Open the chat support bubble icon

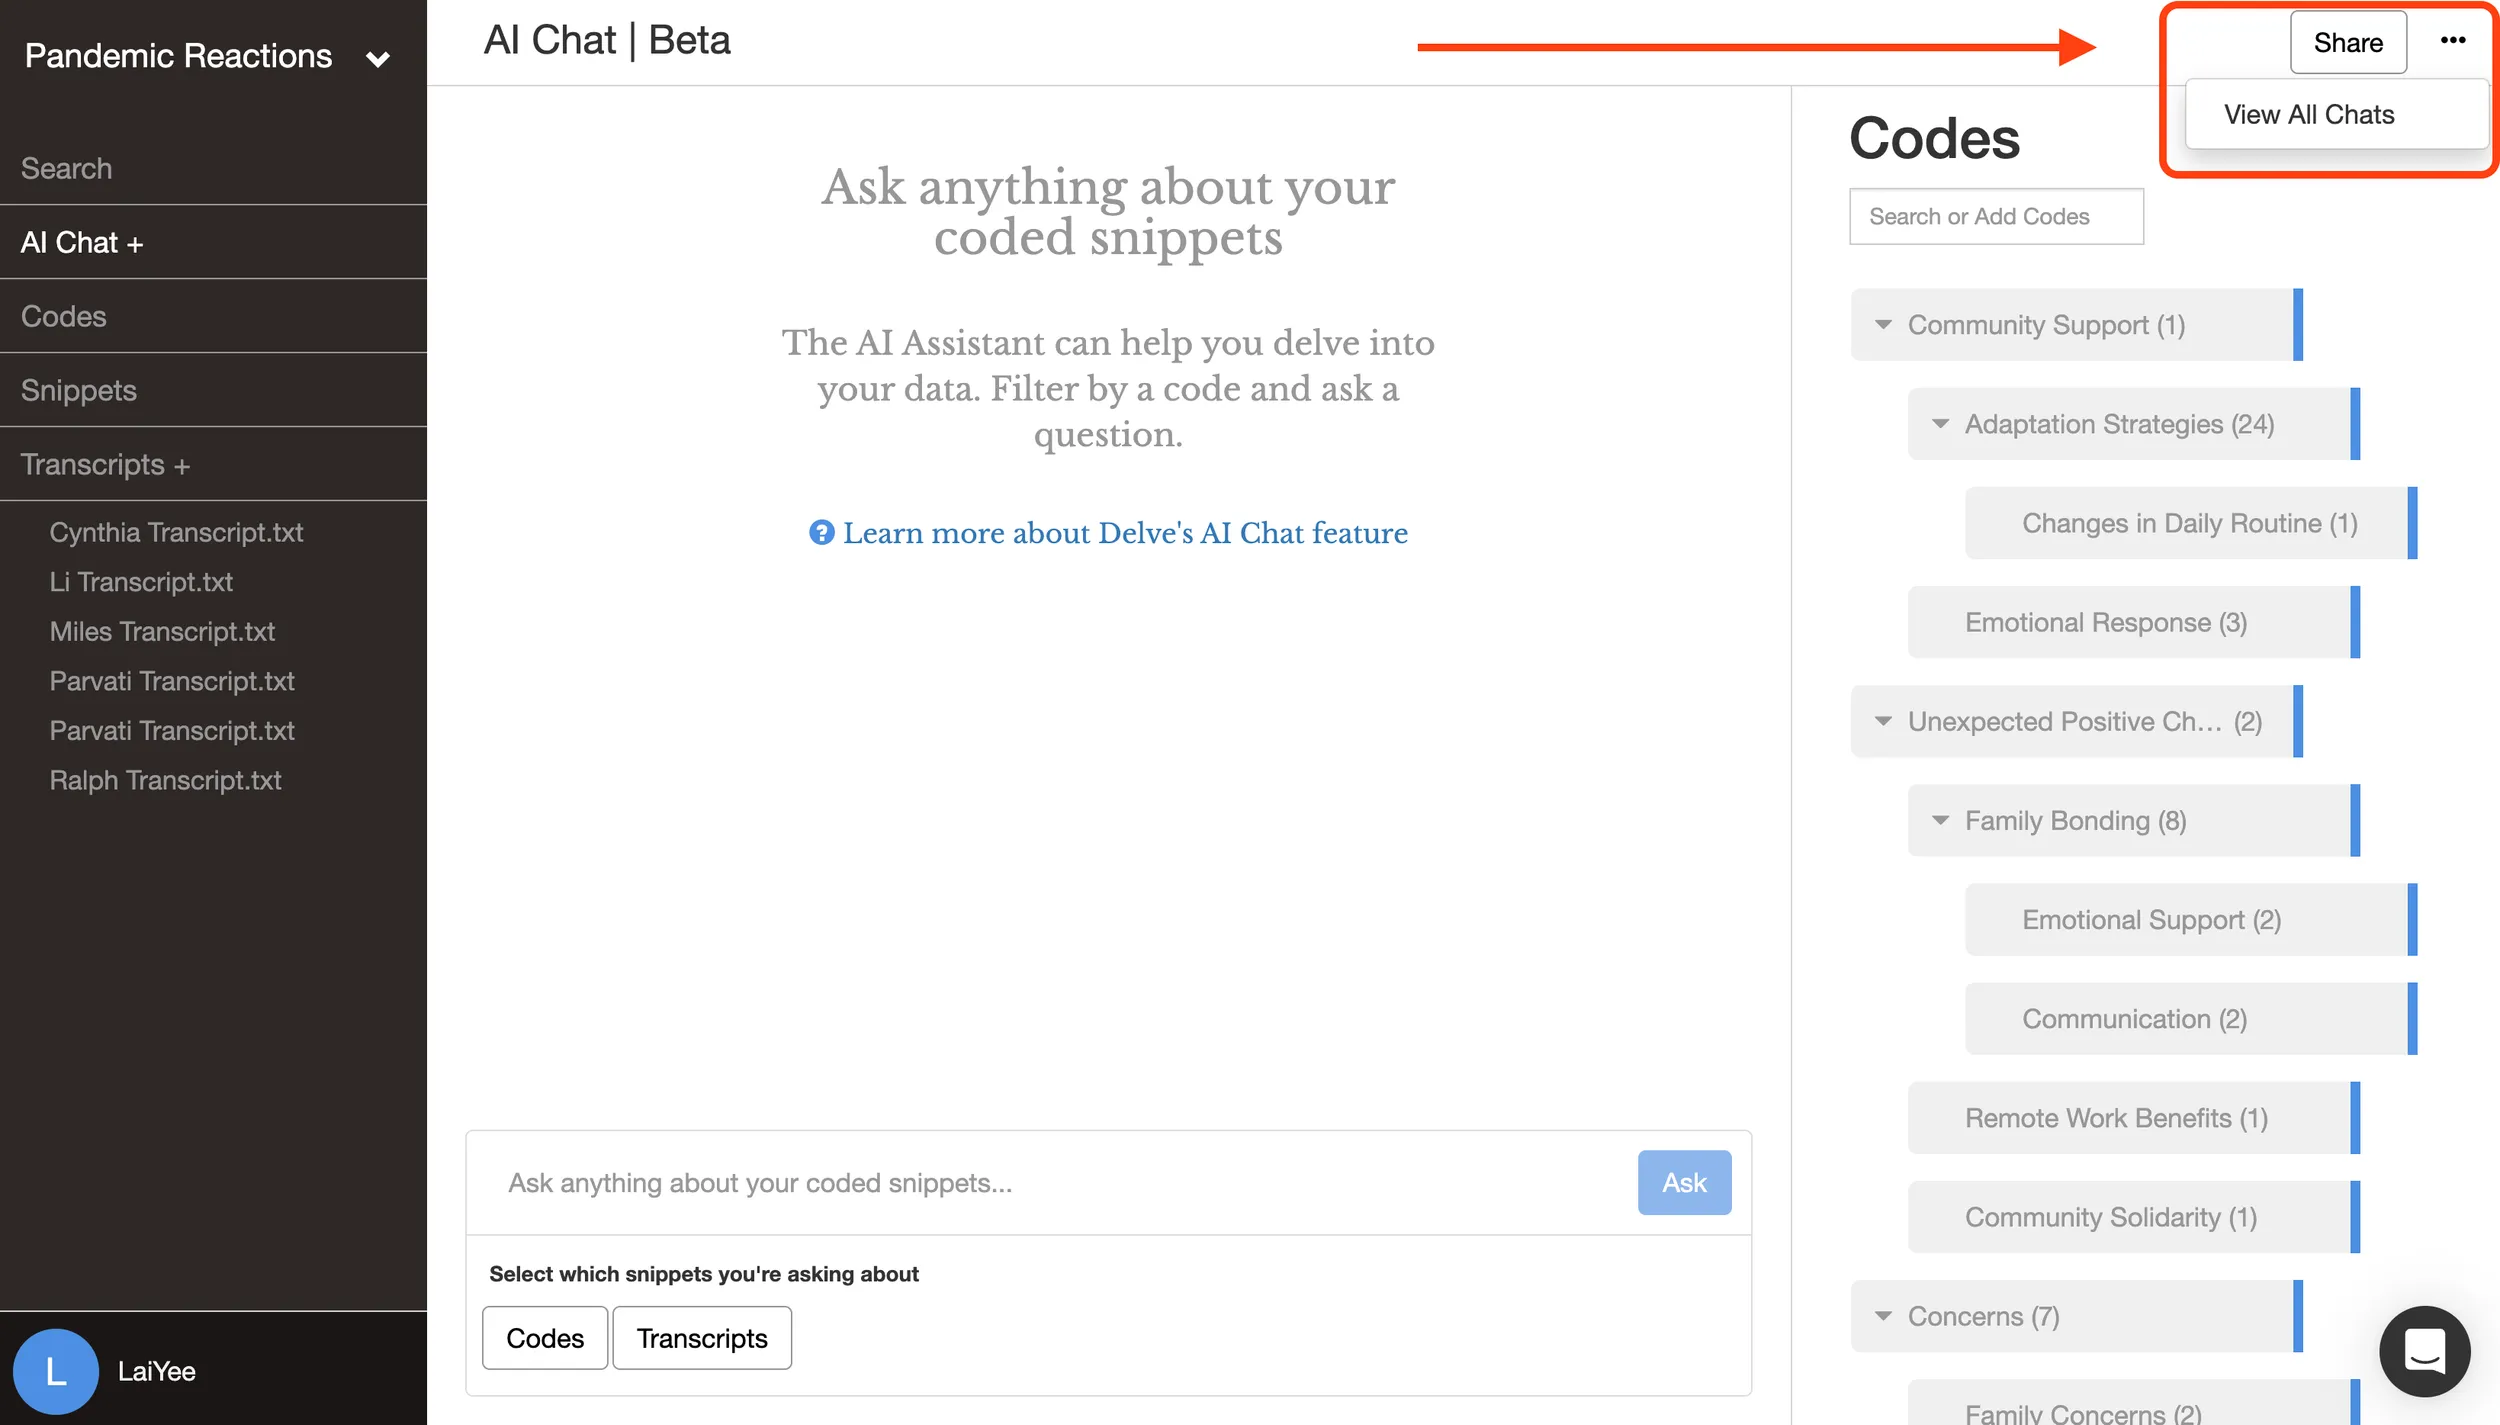2424,1351
